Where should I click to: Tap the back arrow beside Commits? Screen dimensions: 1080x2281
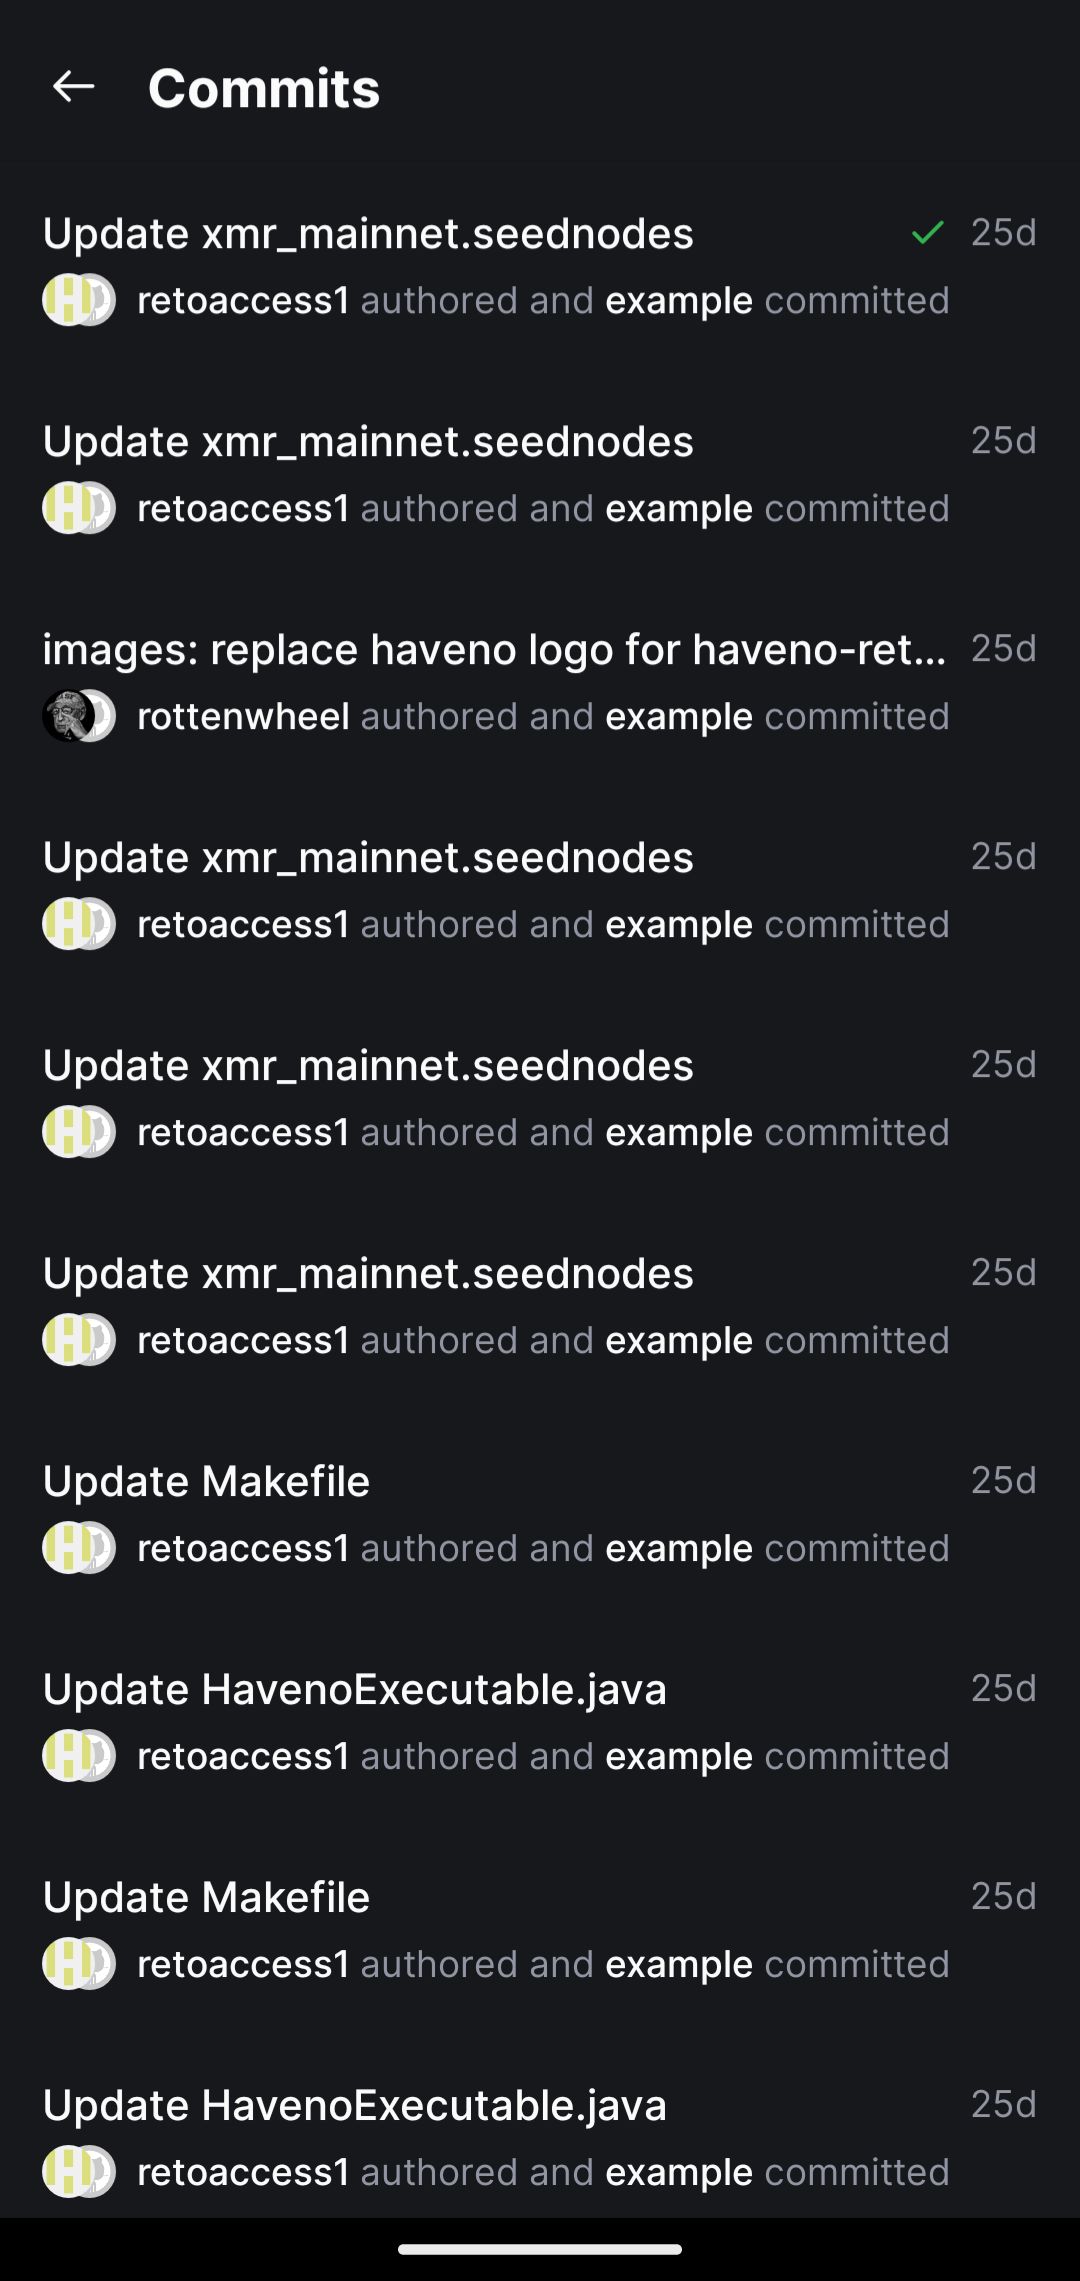(73, 87)
